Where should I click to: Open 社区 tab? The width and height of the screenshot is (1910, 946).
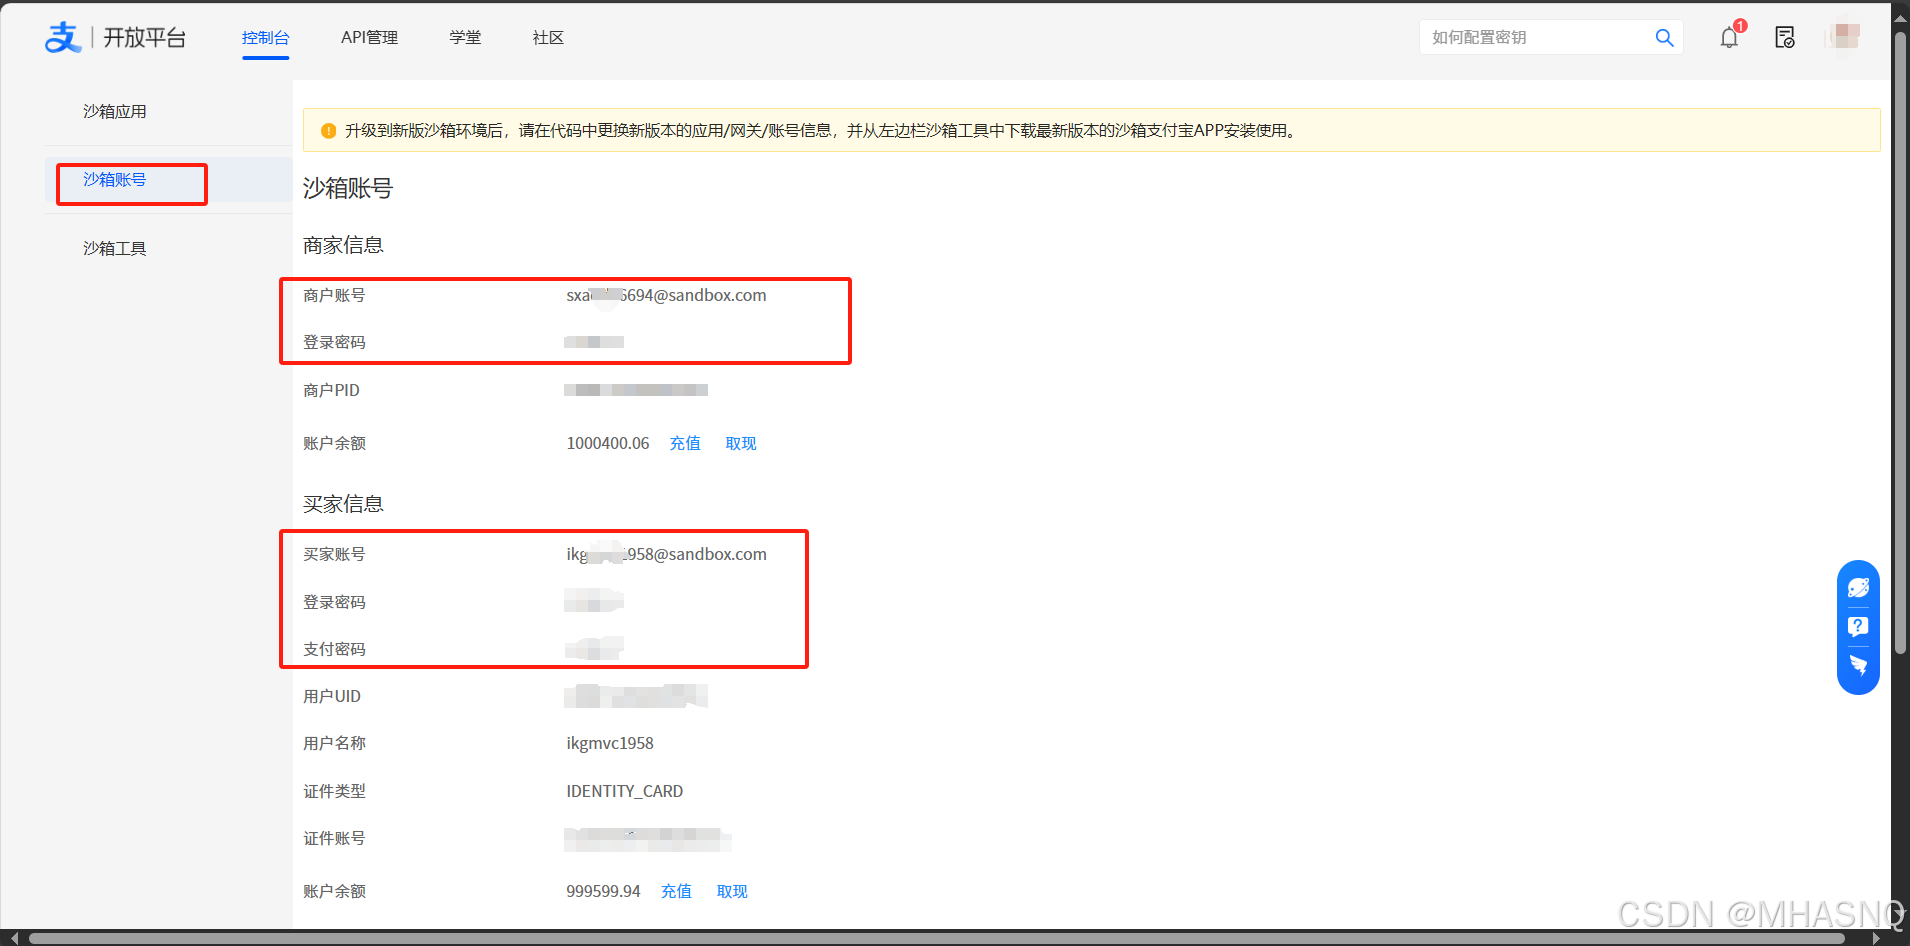tap(548, 37)
